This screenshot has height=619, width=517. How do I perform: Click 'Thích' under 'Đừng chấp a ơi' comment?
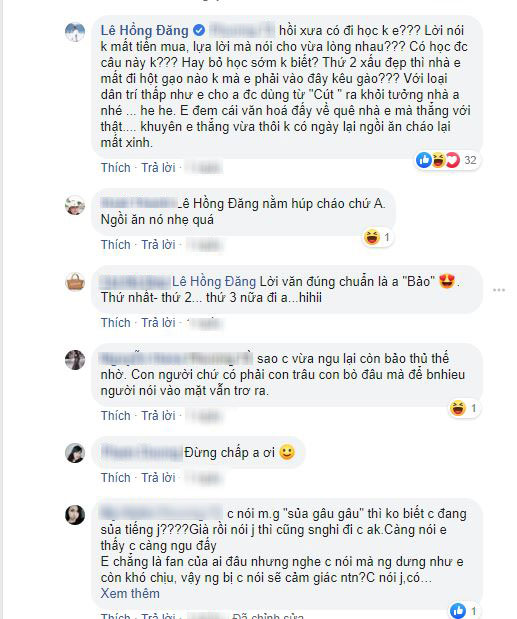[x=115, y=477]
